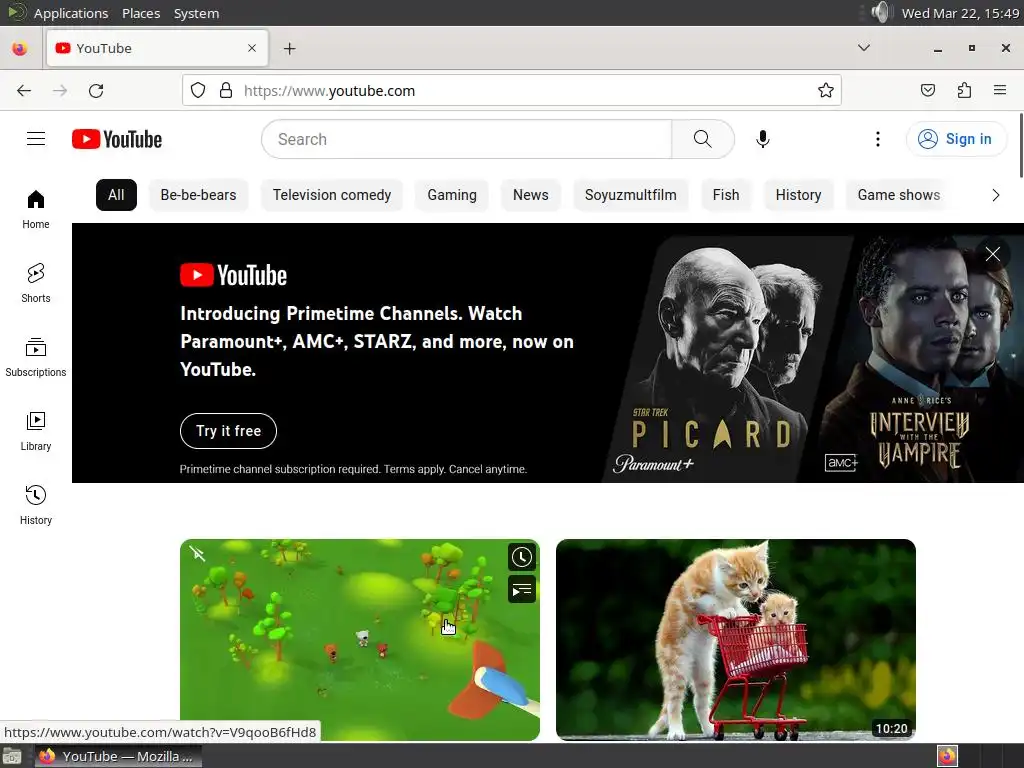Screen dimensions: 1024x768
Task: Close the YouTube tab
Action: click(252, 48)
